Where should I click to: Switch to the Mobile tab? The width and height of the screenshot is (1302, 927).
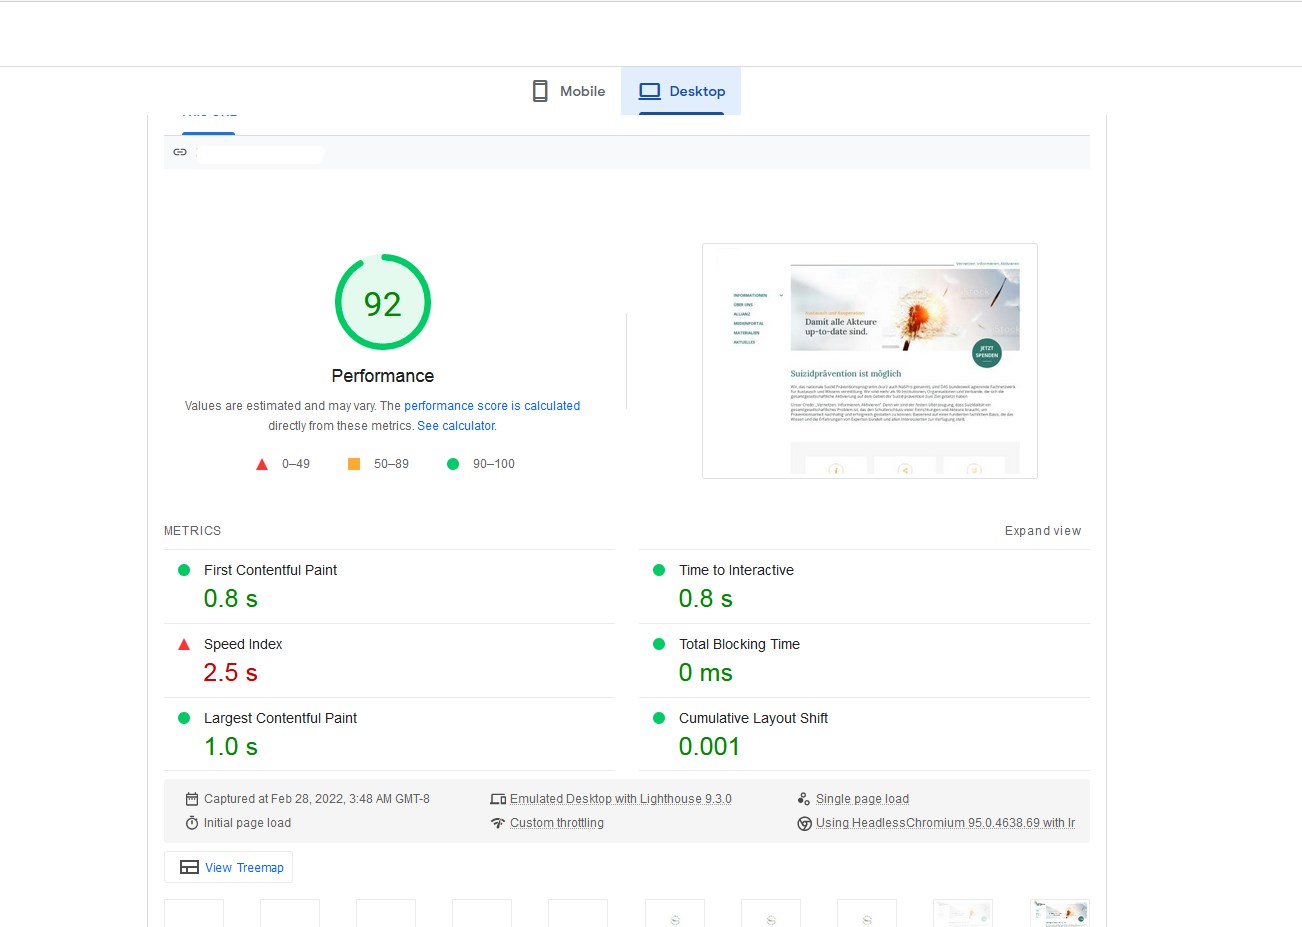point(568,91)
